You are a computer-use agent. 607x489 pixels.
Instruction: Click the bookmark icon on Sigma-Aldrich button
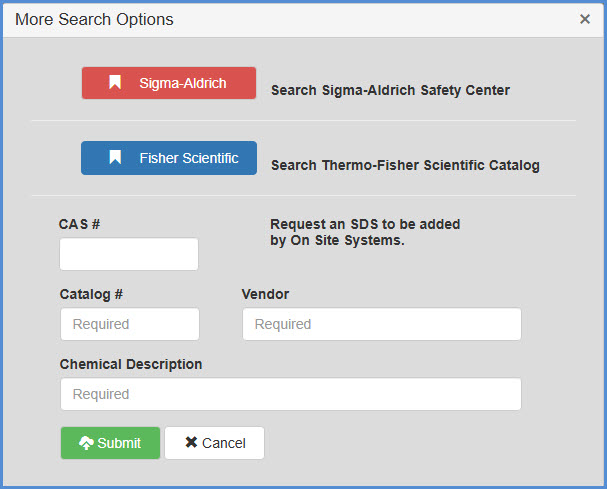point(115,83)
